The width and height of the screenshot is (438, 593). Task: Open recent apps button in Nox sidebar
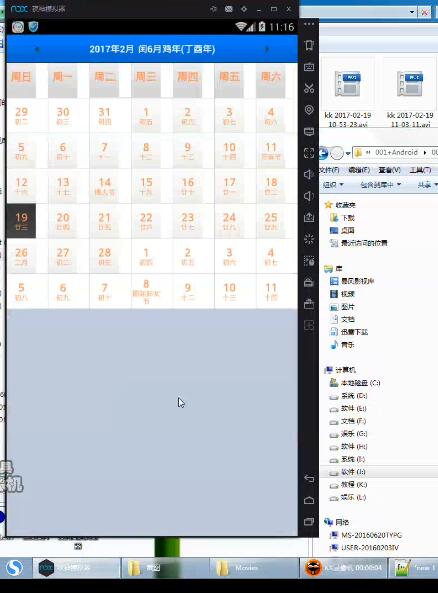pyautogui.click(x=309, y=522)
